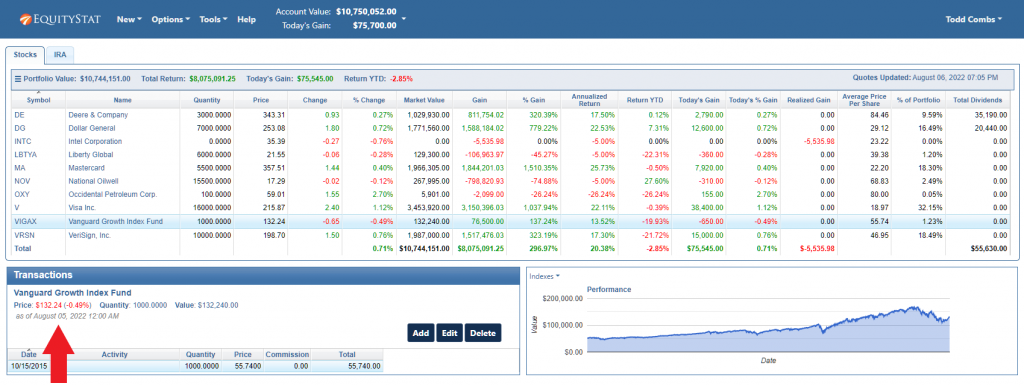Switch to the IRA tab
This screenshot has height=386, width=1024.
[61, 55]
